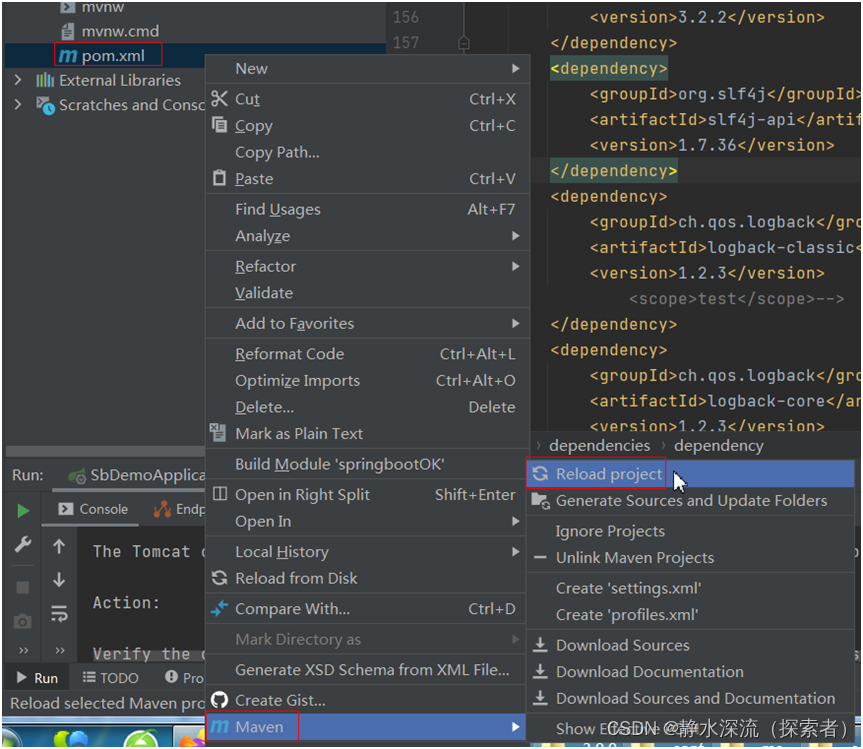Click the mvnw.cmd file icon

[x=67, y=31]
